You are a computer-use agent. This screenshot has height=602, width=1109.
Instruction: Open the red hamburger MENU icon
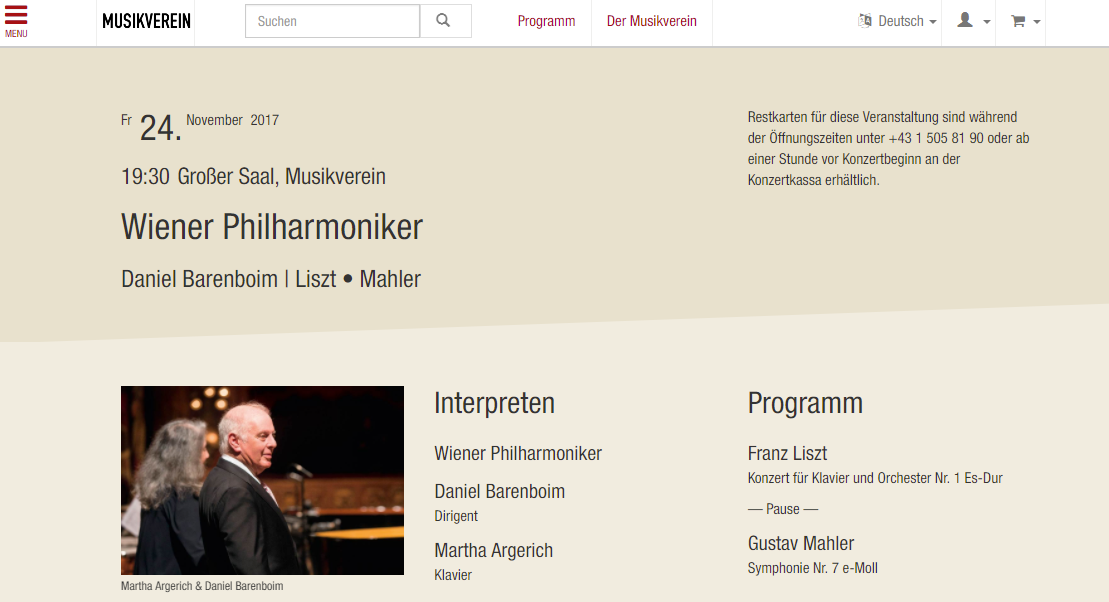[16, 21]
